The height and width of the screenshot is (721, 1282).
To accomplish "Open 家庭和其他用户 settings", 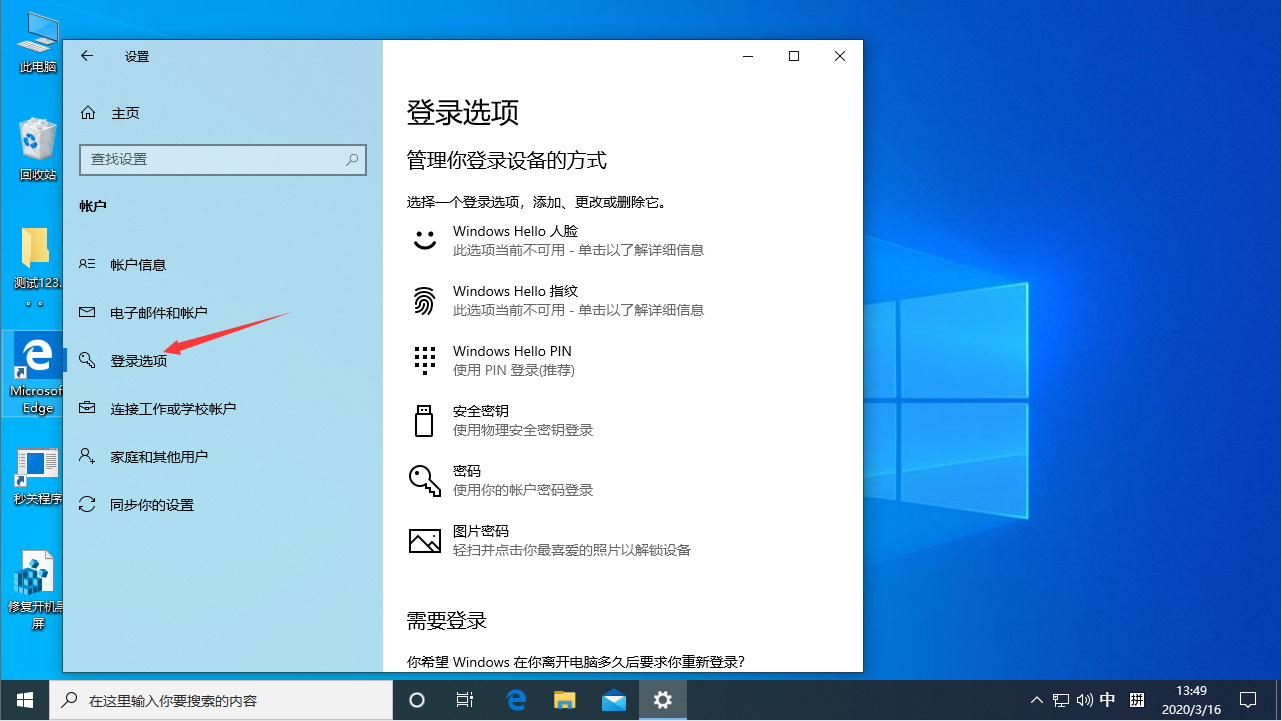I will click(159, 456).
